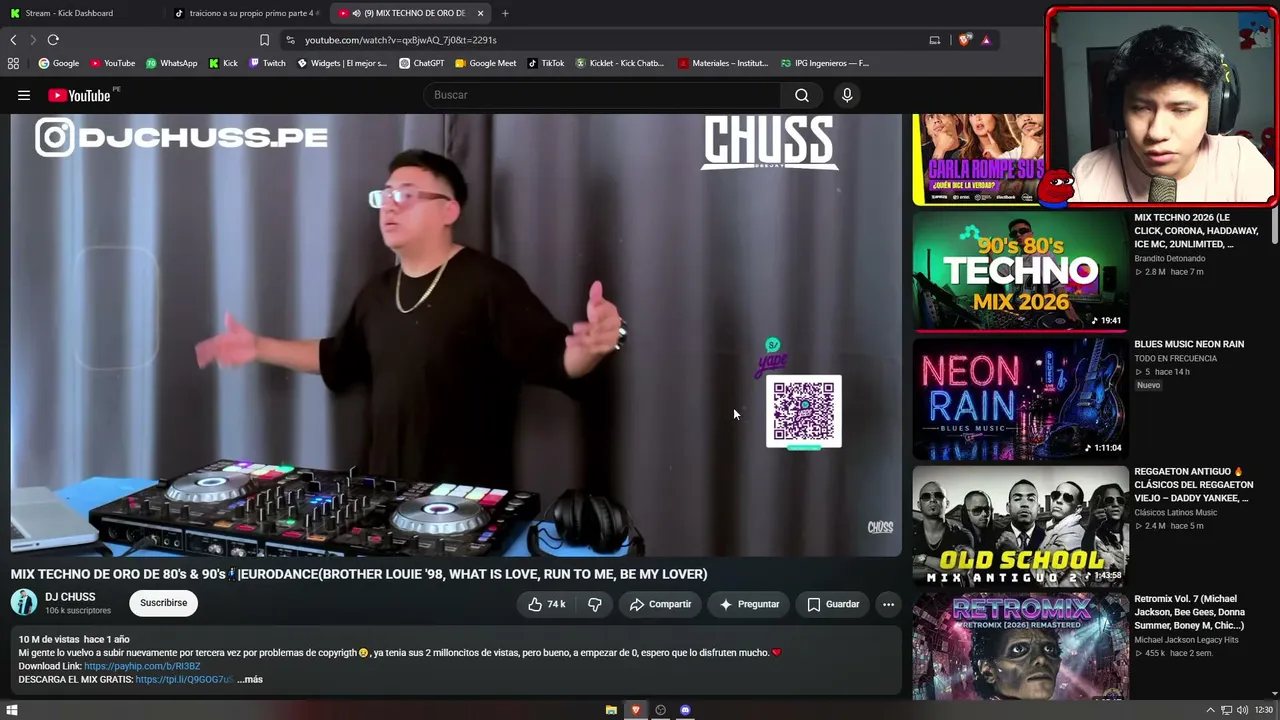Open the MIX TECHNO 2026 video title
This screenshot has height=720, width=1280.
coord(1196,231)
